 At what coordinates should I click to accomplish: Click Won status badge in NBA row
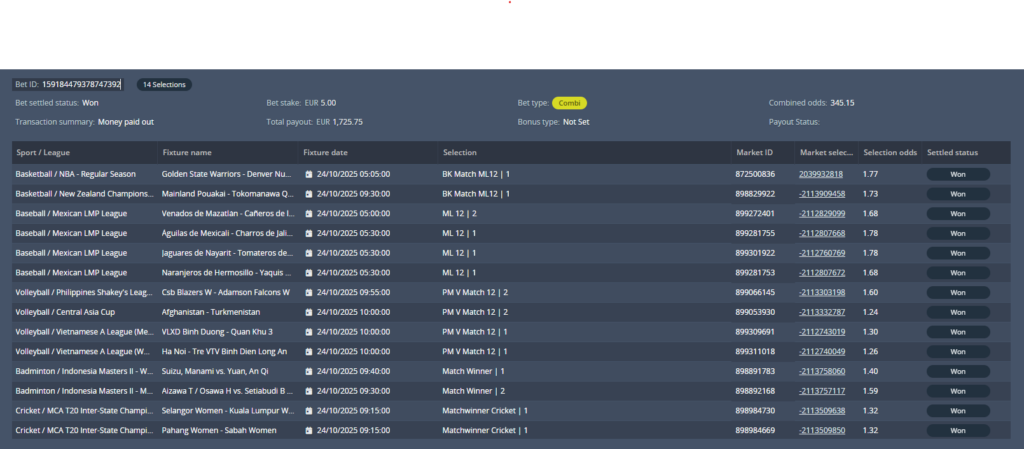pos(957,174)
